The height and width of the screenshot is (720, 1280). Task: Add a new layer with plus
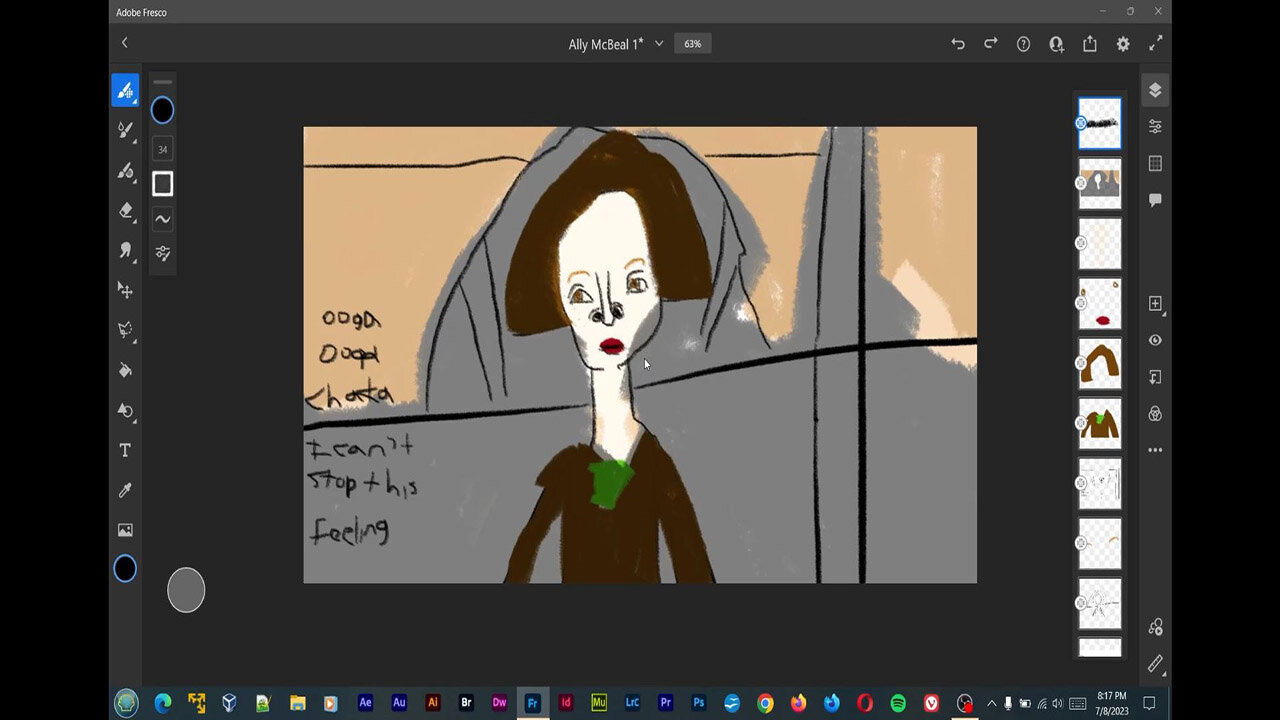[x=1155, y=303]
